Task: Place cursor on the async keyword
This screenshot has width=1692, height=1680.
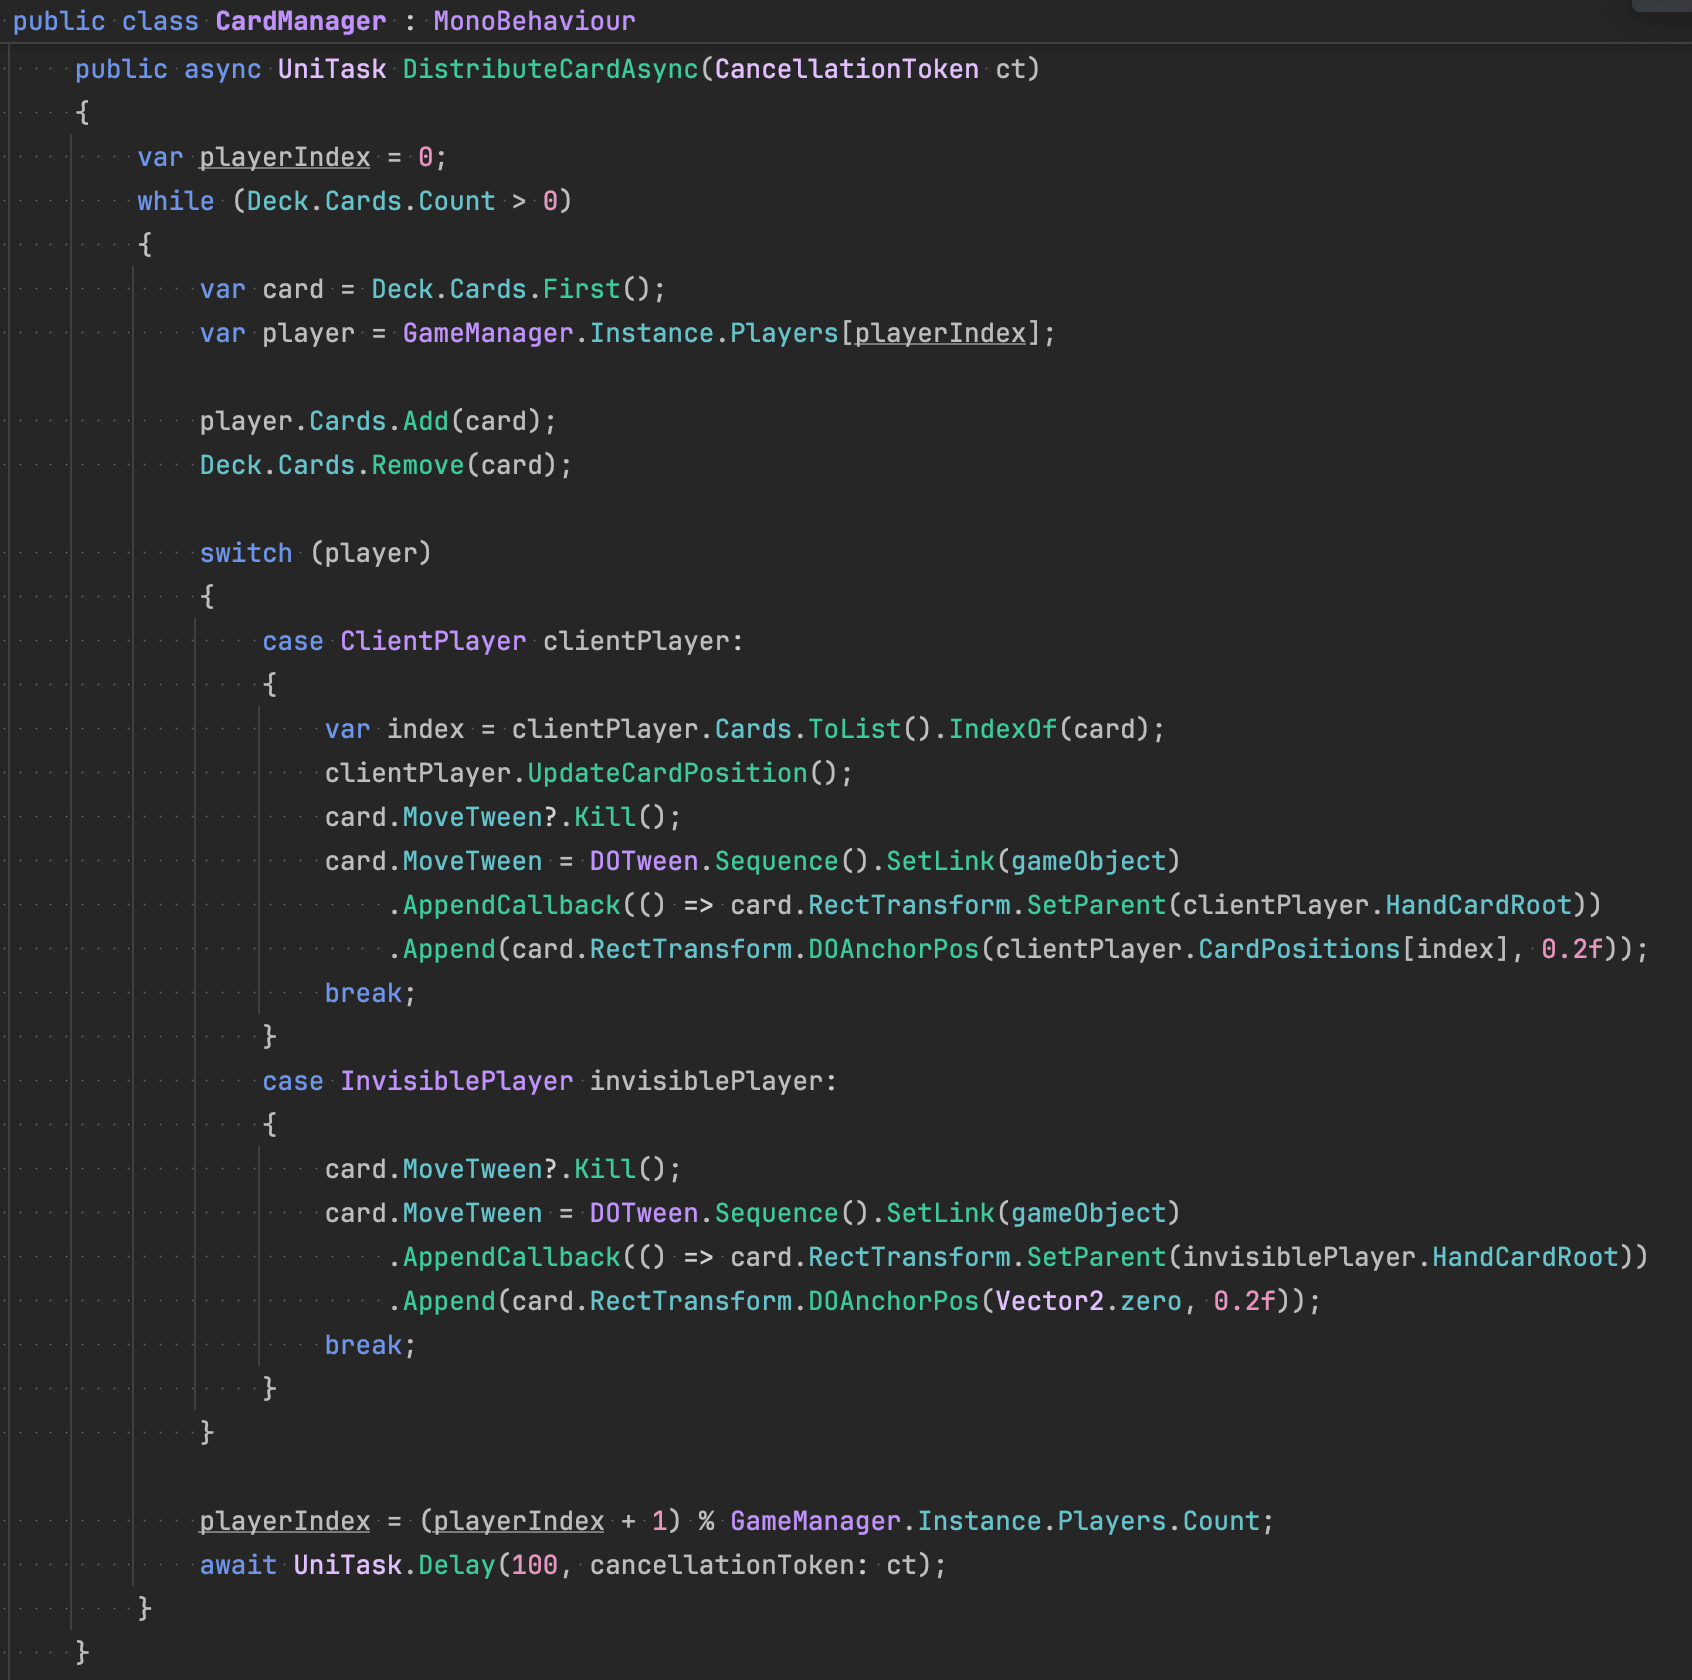Action: (222, 69)
